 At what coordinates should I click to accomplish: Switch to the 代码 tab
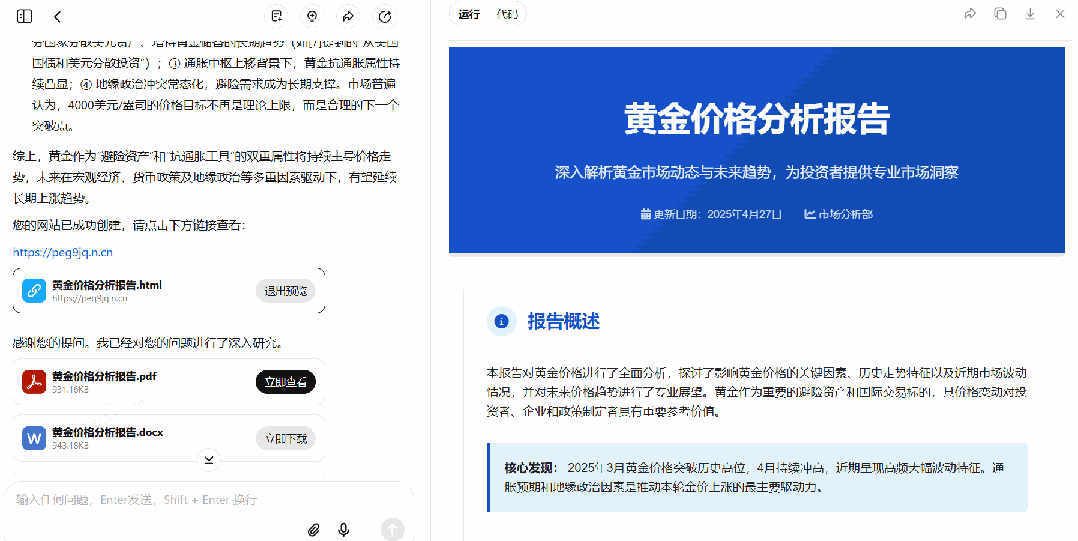pos(507,14)
